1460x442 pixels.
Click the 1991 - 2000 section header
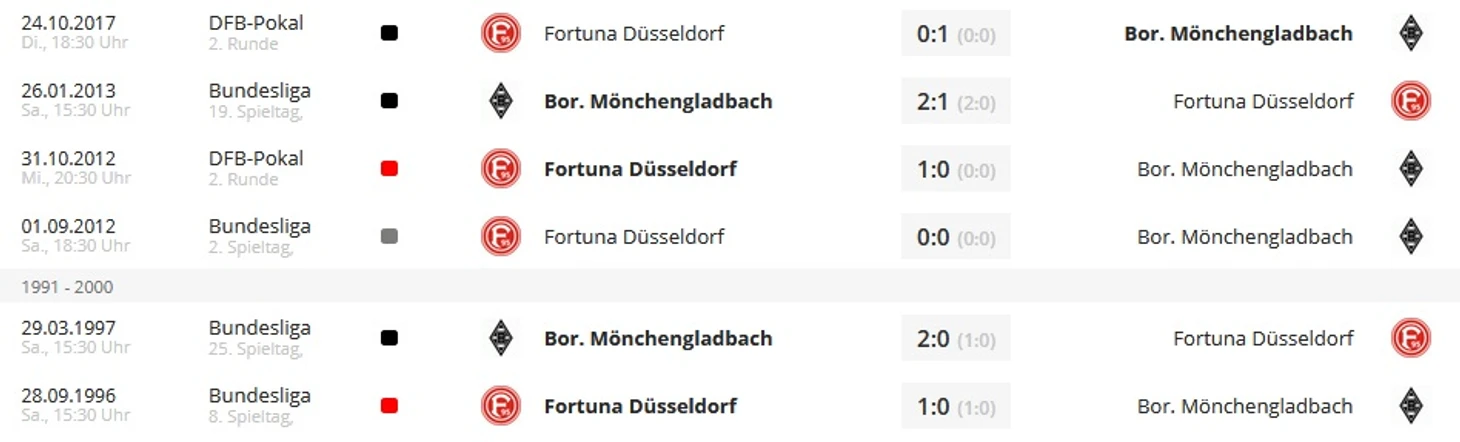pyautogui.click(x=67, y=287)
